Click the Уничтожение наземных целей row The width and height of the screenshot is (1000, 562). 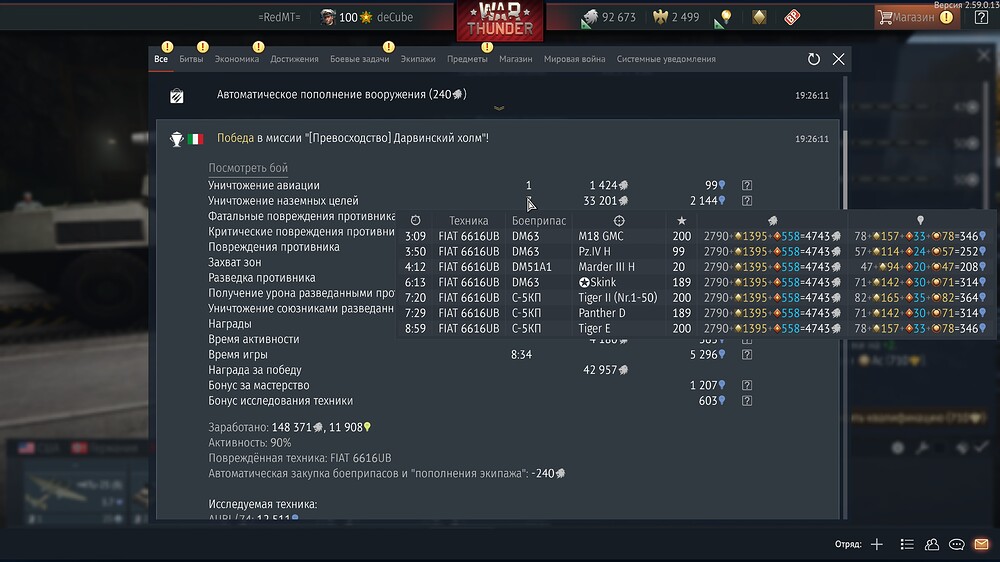tap(480, 200)
